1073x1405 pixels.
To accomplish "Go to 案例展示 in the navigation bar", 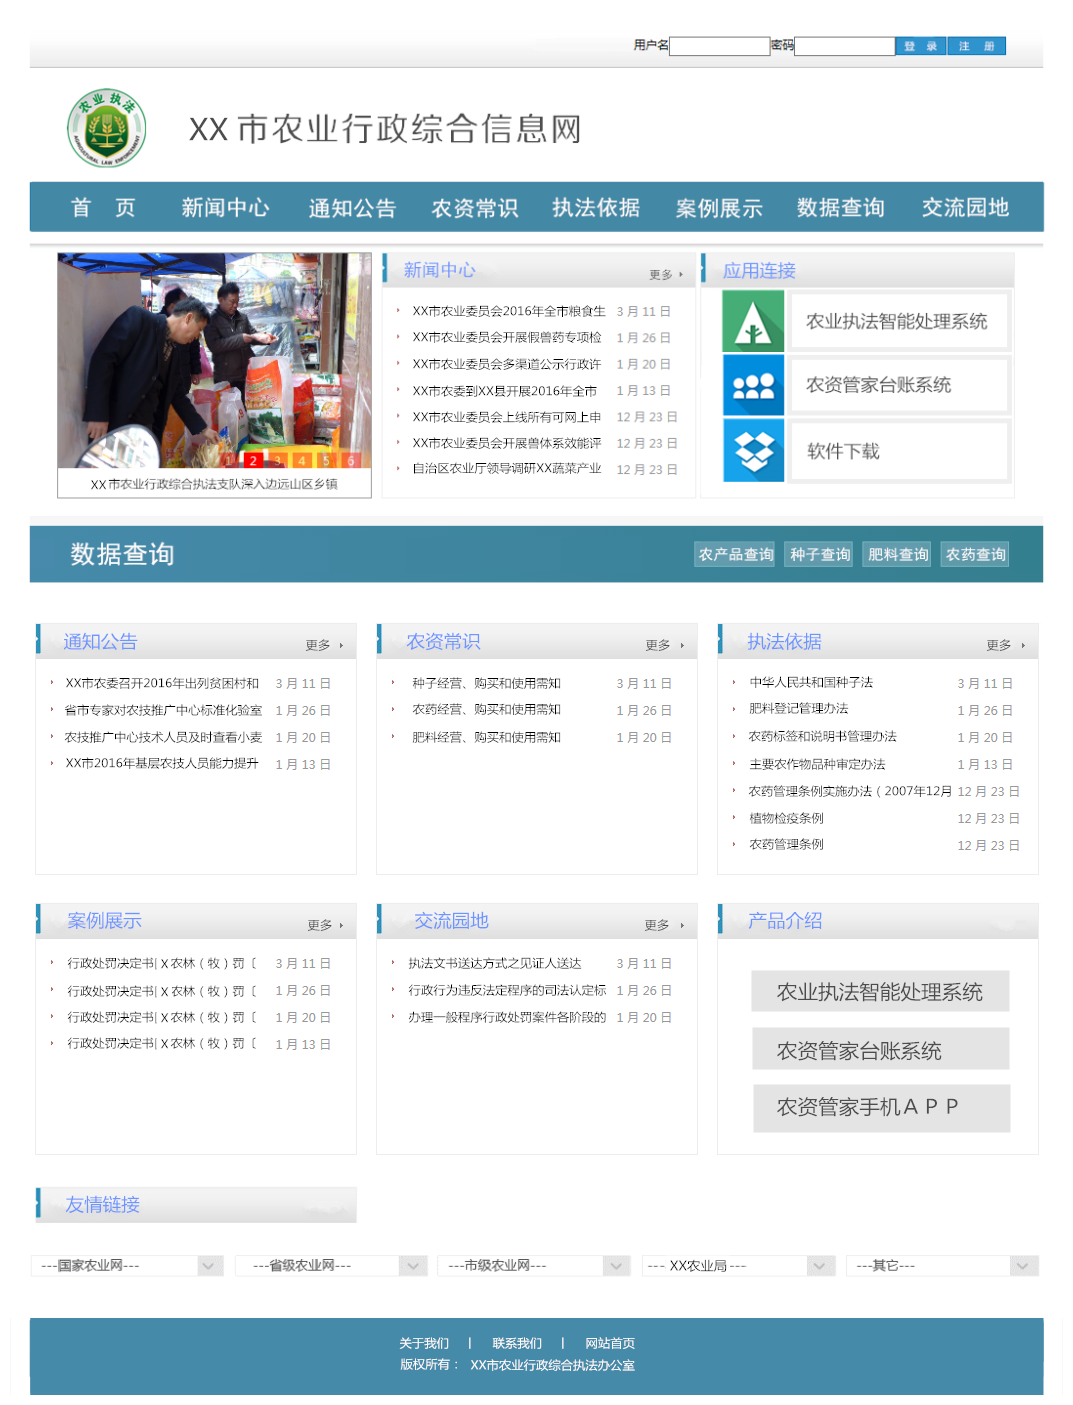I will point(718,207).
